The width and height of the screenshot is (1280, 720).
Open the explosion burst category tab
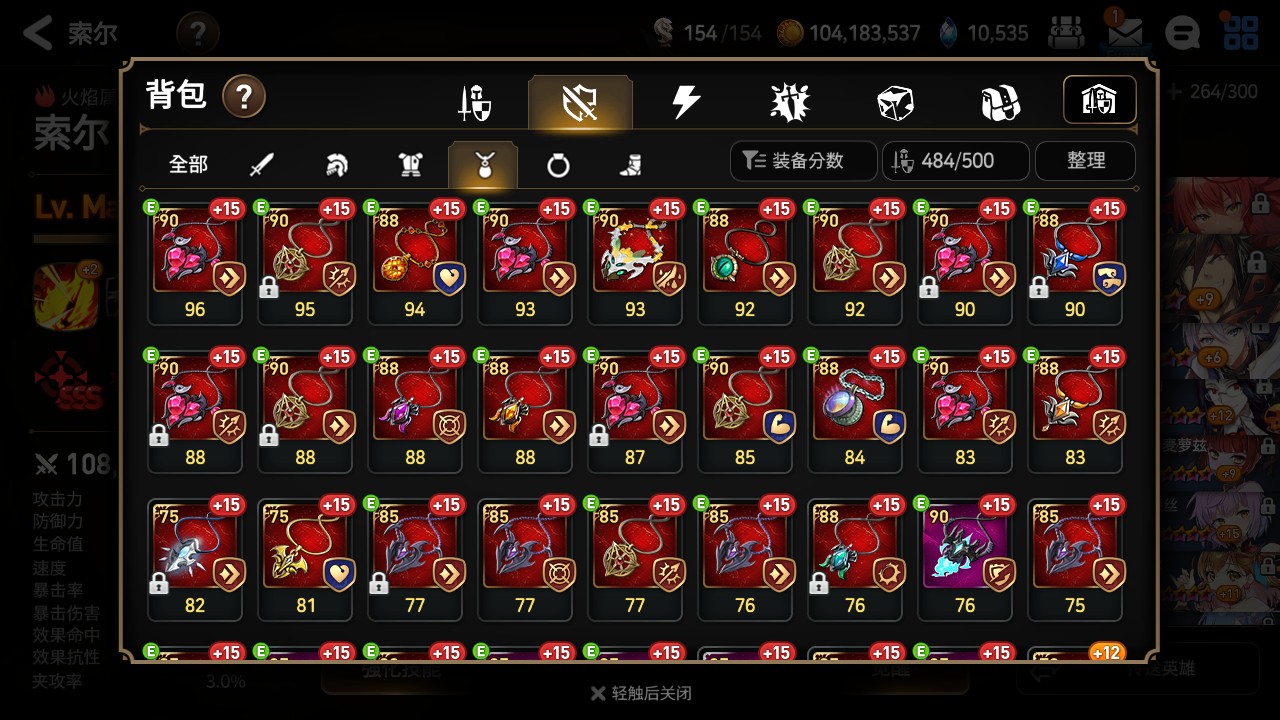(790, 102)
